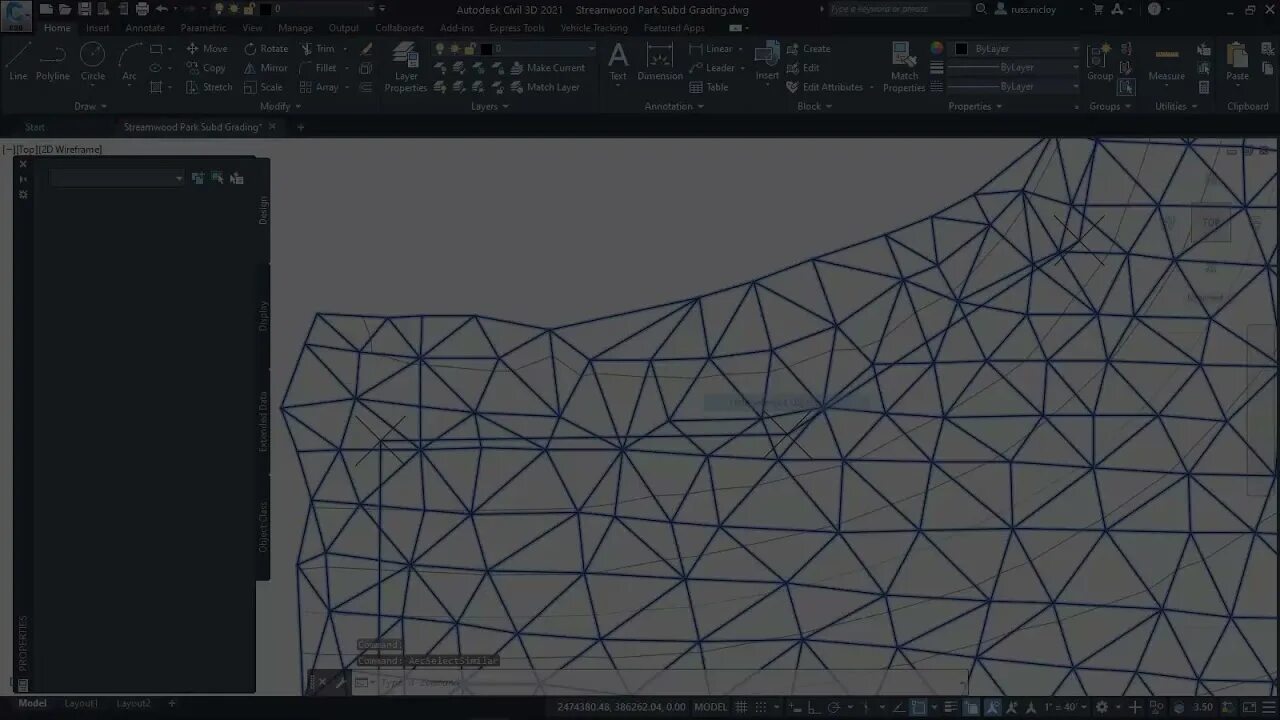
Task: Expand the Block panel
Action: pos(814,106)
